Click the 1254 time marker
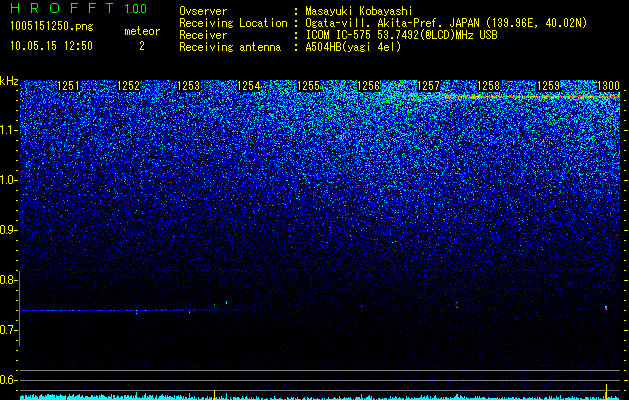The image size is (629, 400). [x=248, y=86]
